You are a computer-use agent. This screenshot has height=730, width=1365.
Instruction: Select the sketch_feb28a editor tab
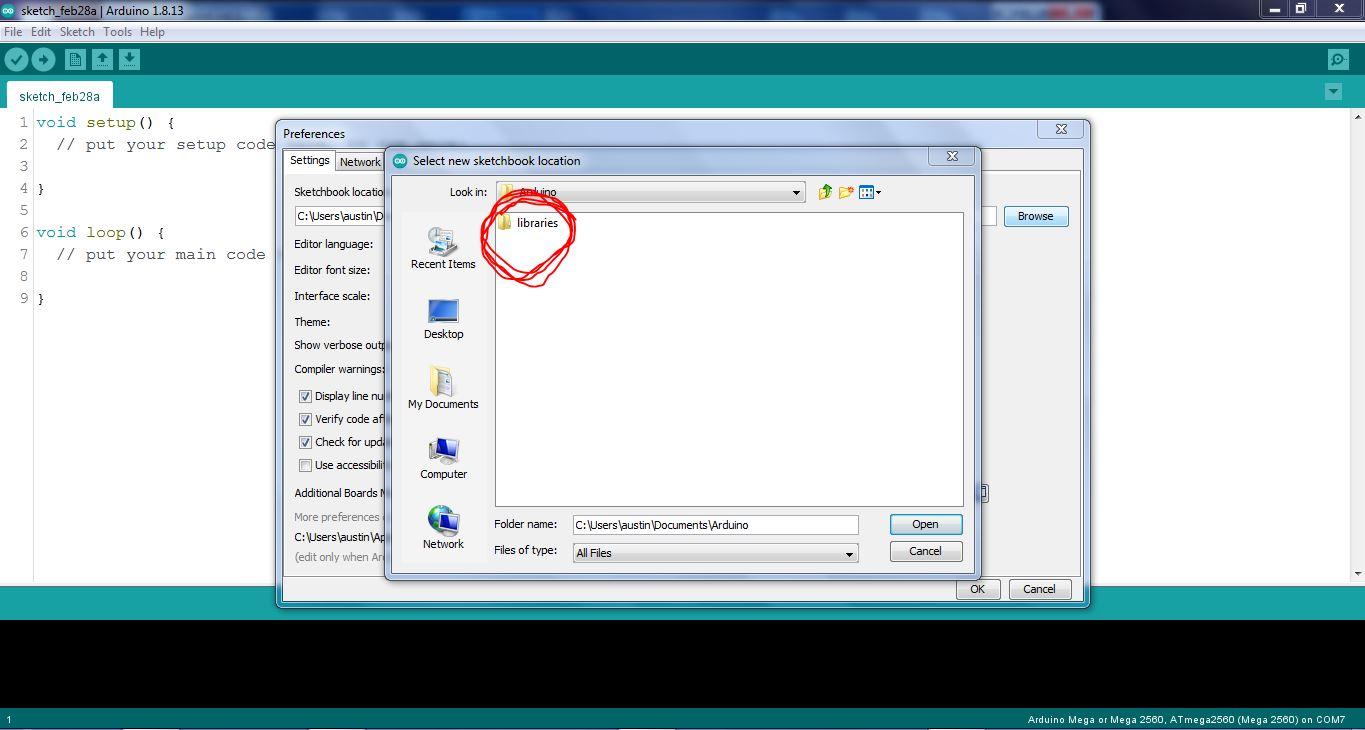[x=60, y=96]
